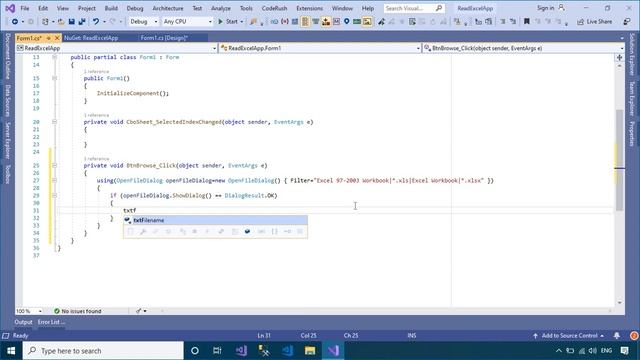Collapse the BtnBrowse_Click method outline
640x360 pixels.
click(x=54, y=166)
